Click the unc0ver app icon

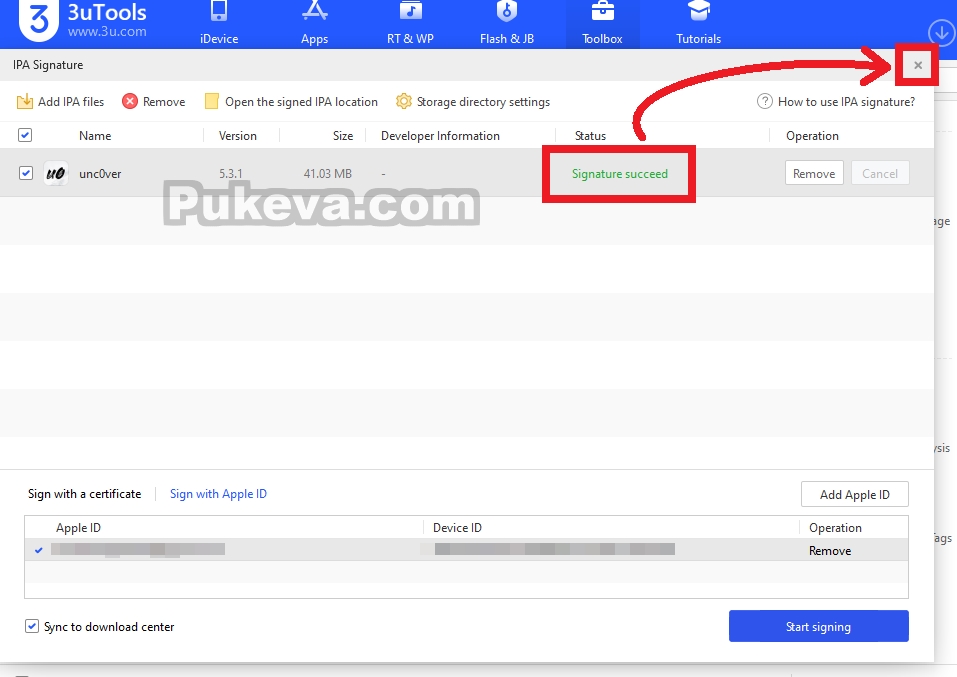[x=56, y=173]
